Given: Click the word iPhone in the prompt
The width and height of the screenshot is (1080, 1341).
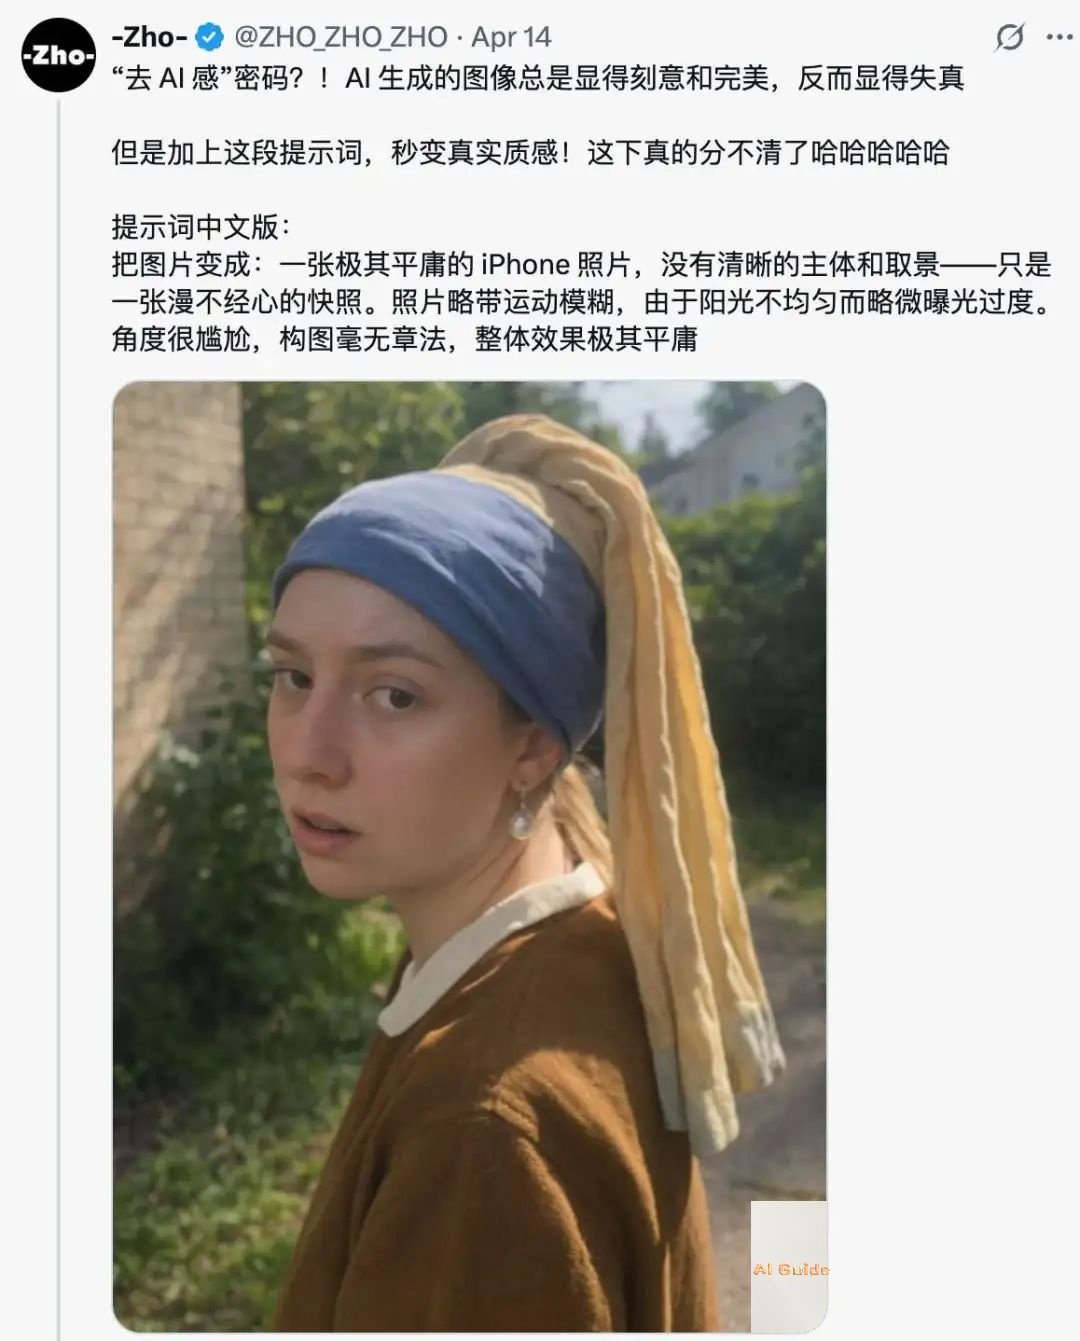Looking at the screenshot, I should pos(525,265).
